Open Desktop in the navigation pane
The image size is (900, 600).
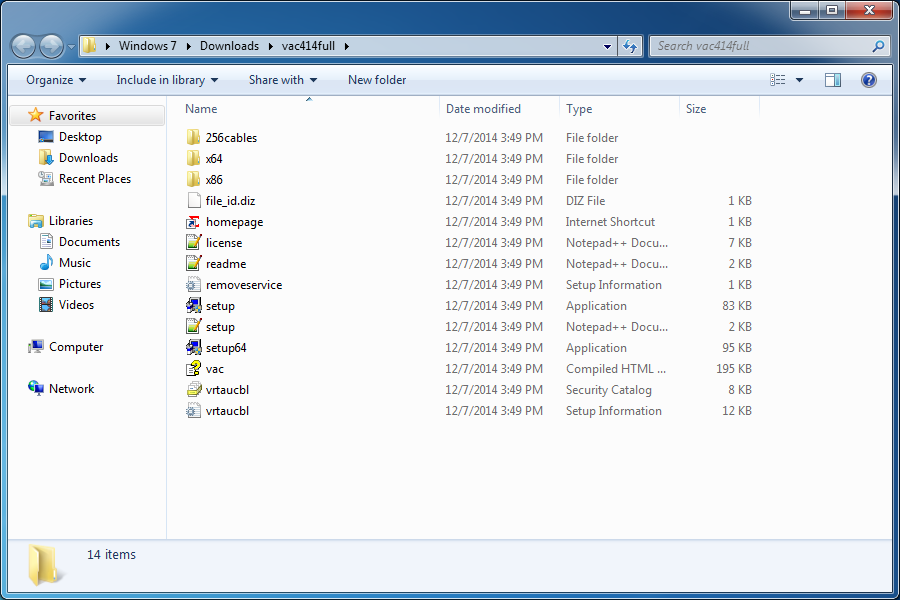click(80, 137)
